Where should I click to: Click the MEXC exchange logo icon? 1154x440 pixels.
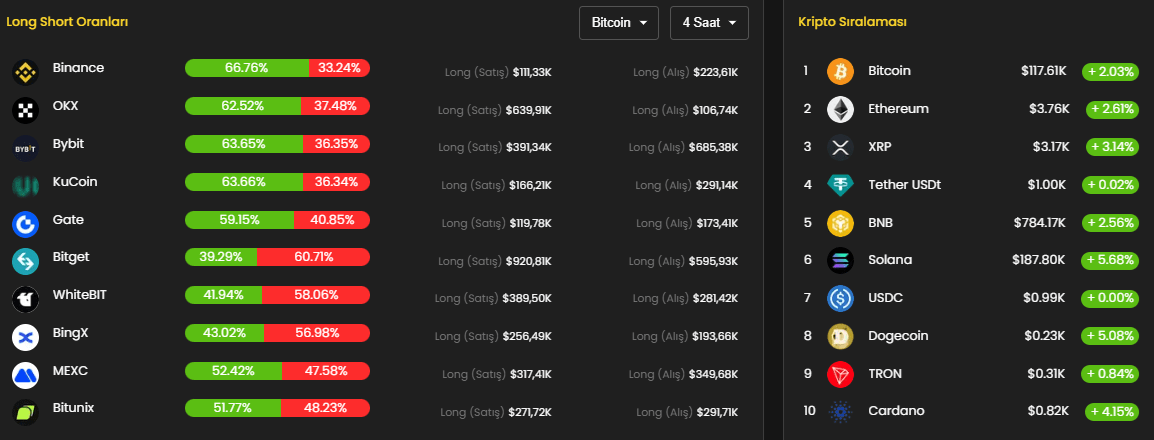[x=25, y=375]
